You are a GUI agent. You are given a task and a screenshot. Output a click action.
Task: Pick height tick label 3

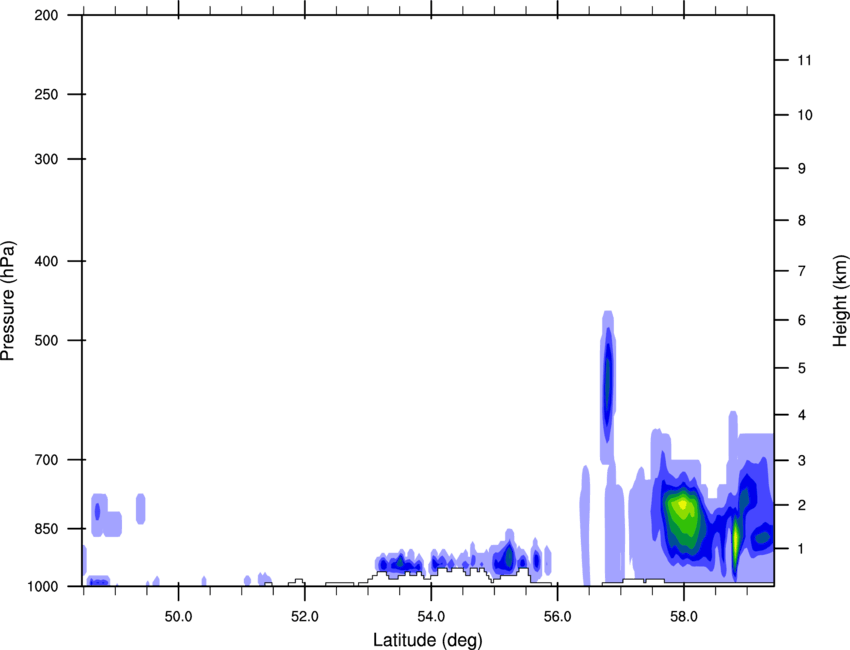tap(802, 460)
